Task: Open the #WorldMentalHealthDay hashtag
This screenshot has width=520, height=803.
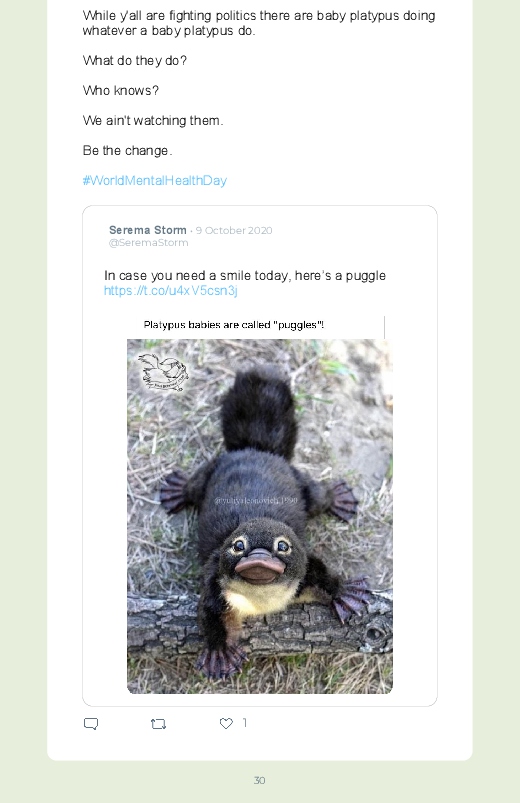Action: (155, 180)
